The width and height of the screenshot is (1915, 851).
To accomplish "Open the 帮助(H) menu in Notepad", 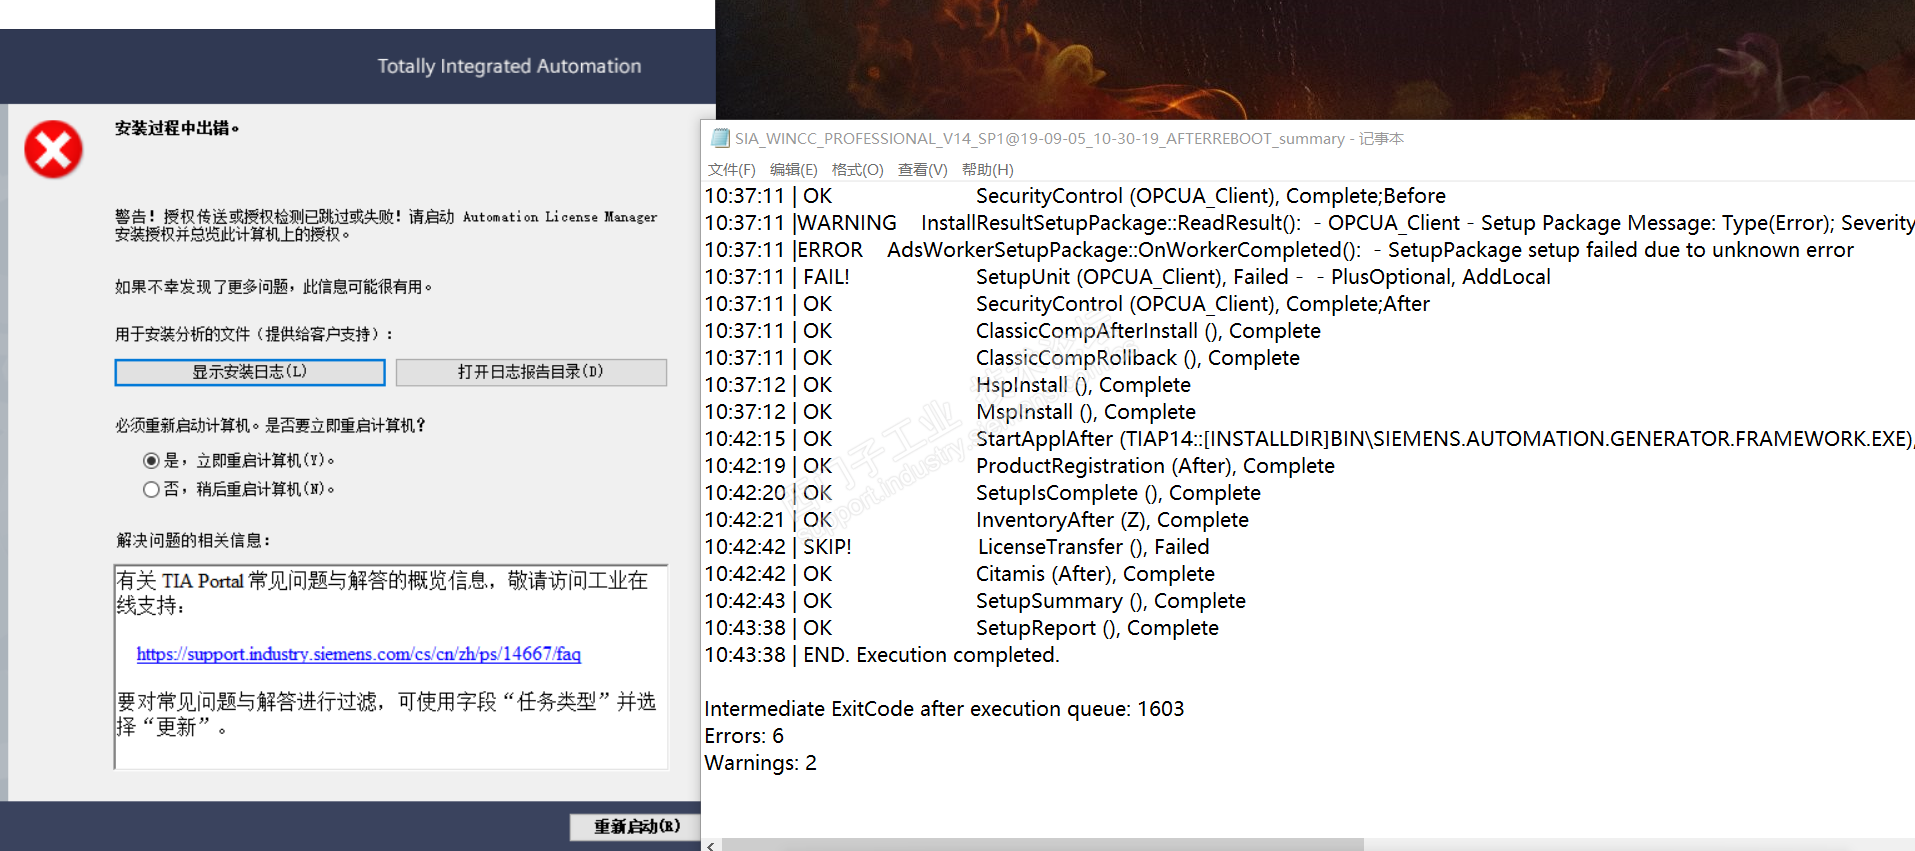I will (988, 170).
